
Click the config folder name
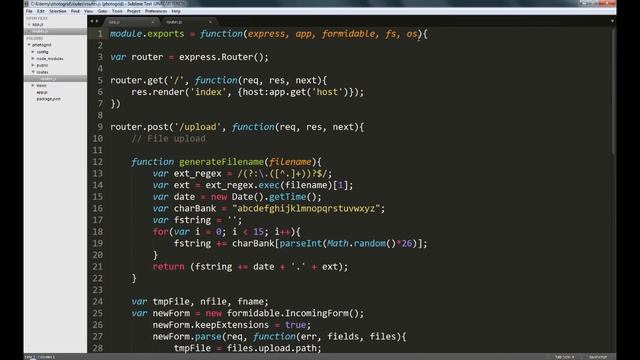point(42,52)
